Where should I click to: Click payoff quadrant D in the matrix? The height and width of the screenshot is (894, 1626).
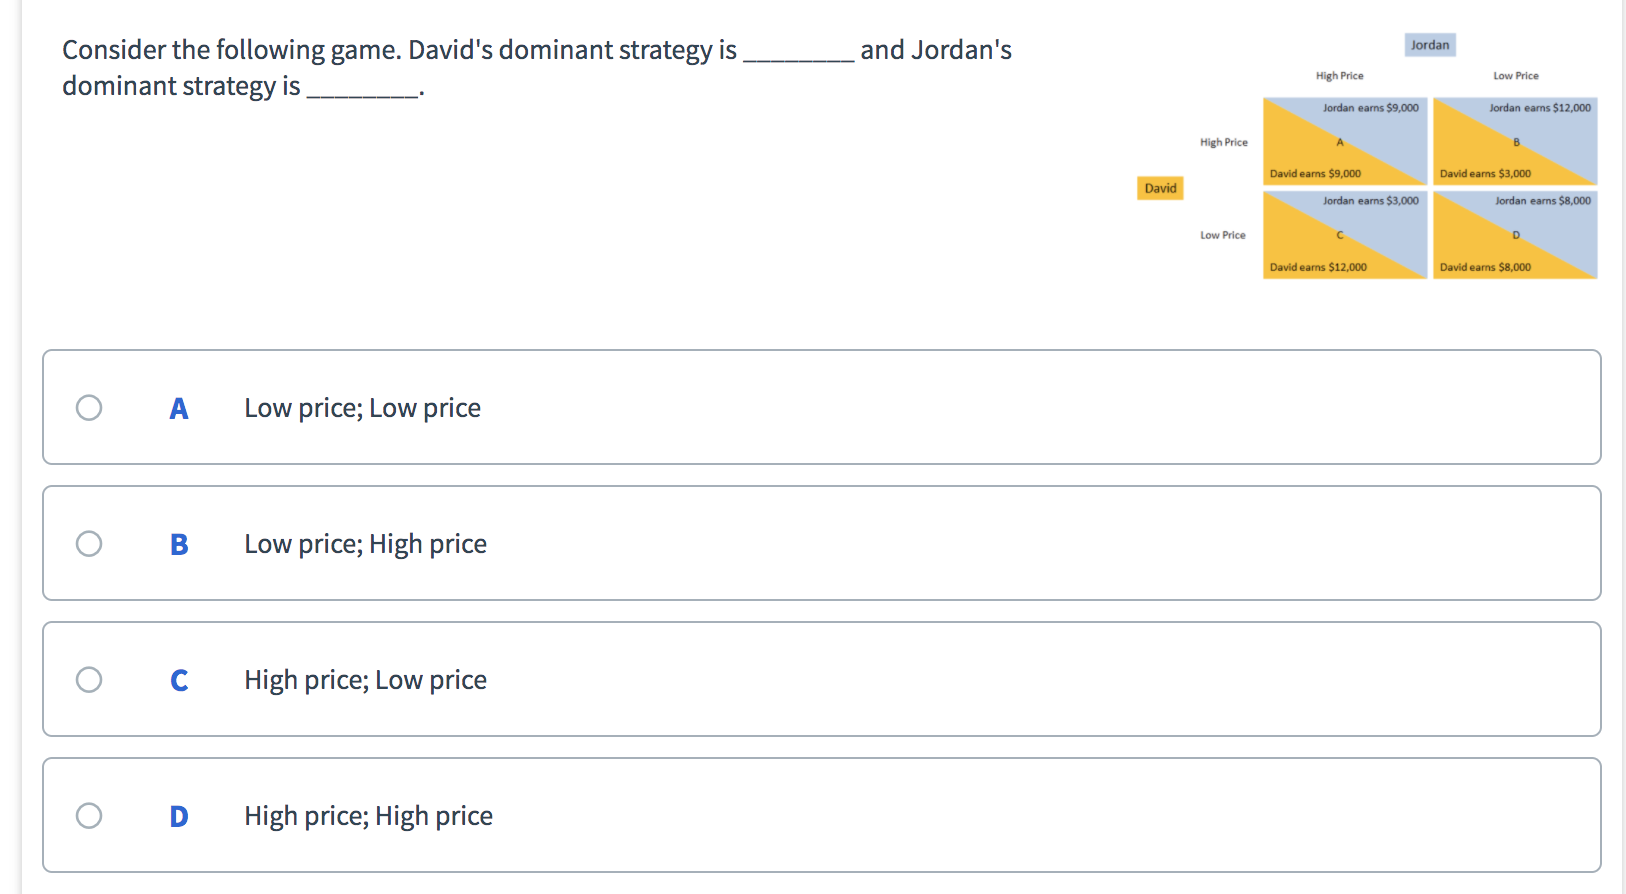[1515, 234]
